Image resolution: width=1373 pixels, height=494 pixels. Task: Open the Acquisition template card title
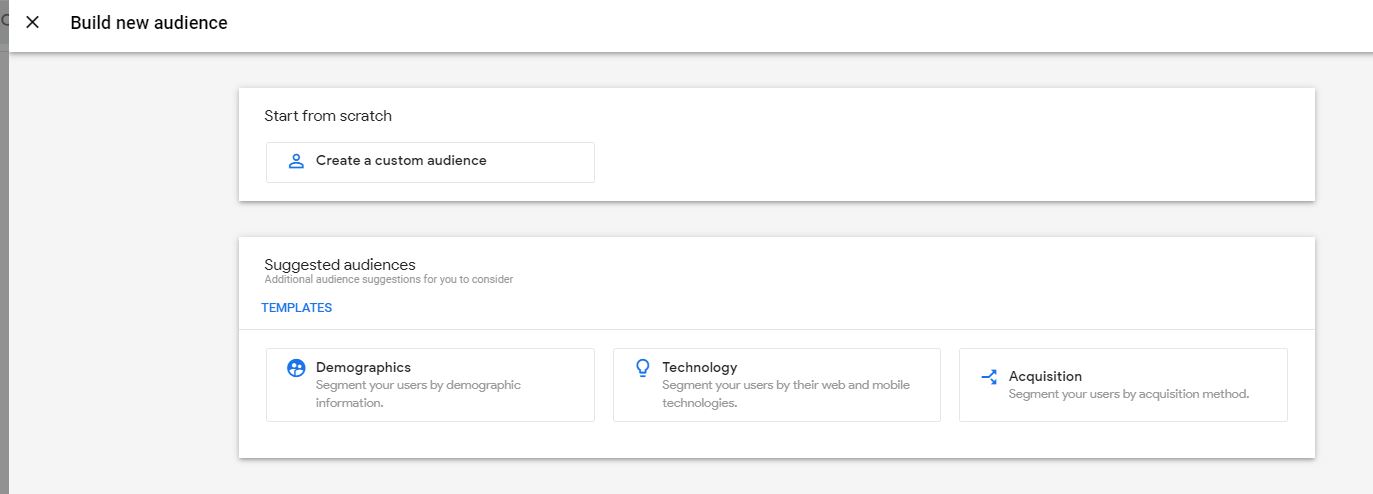1045,376
